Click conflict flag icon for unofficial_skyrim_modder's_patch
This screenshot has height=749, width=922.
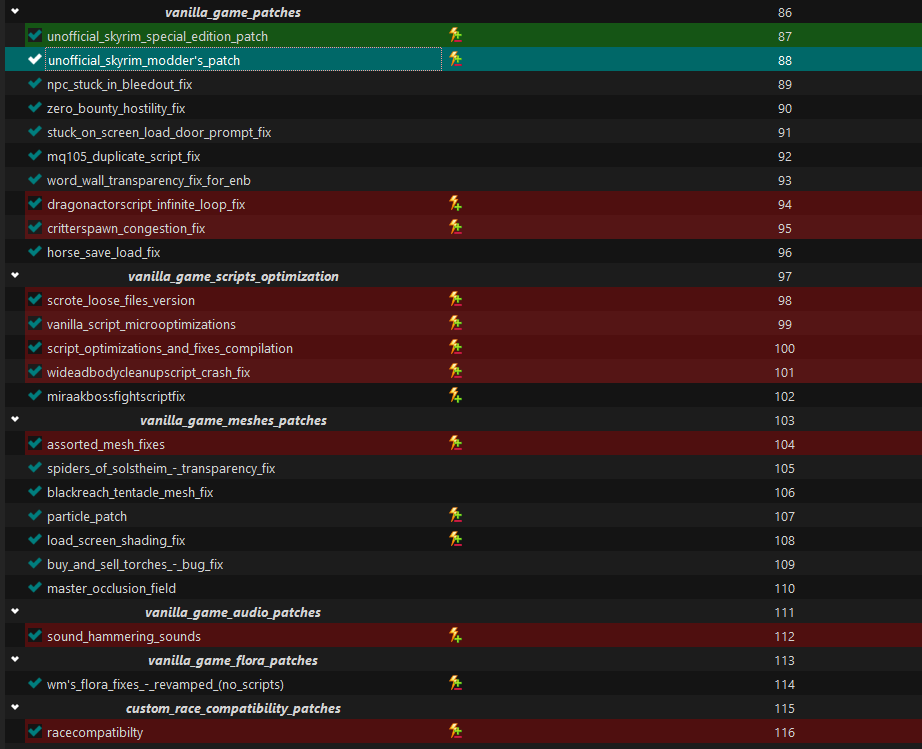tap(455, 59)
